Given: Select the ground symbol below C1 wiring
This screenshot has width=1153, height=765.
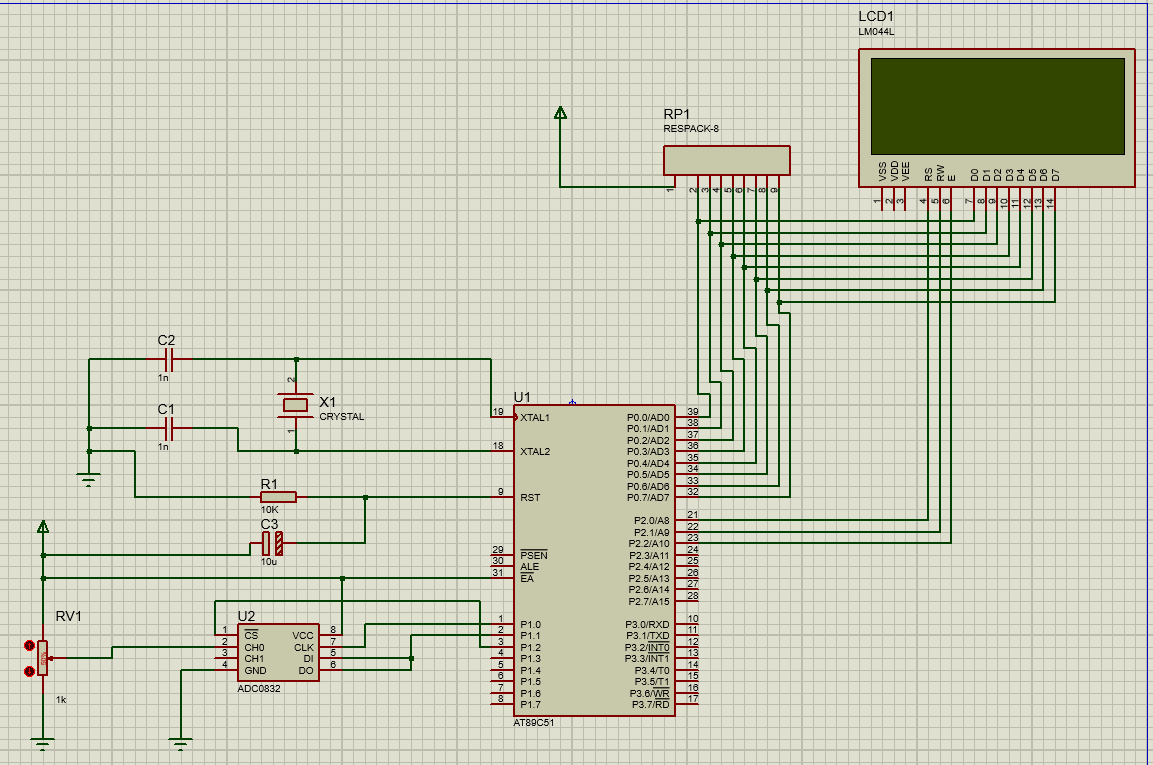Looking at the screenshot, I should 89,480.
